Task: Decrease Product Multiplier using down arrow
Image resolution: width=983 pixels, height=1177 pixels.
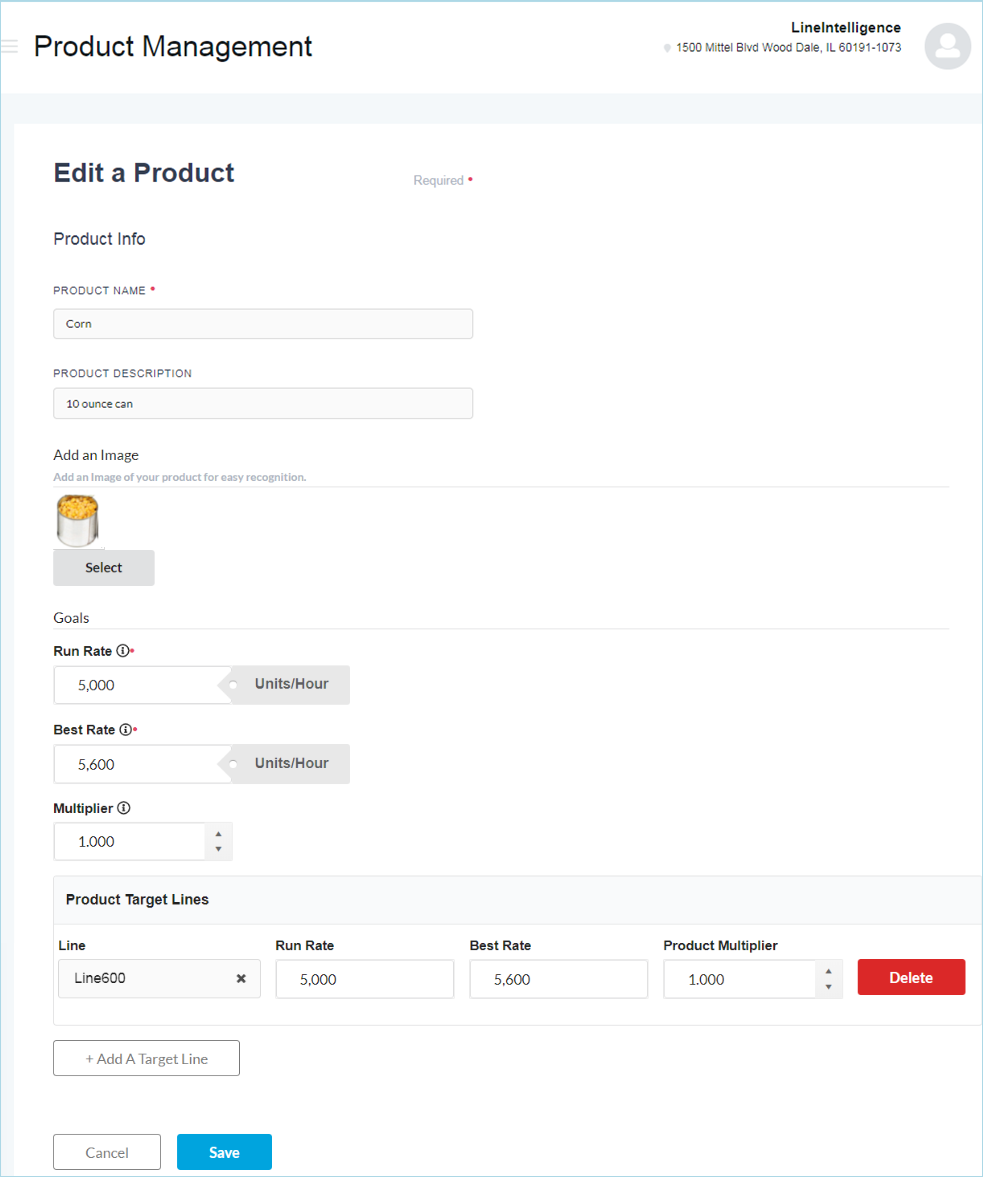Action: click(828, 988)
